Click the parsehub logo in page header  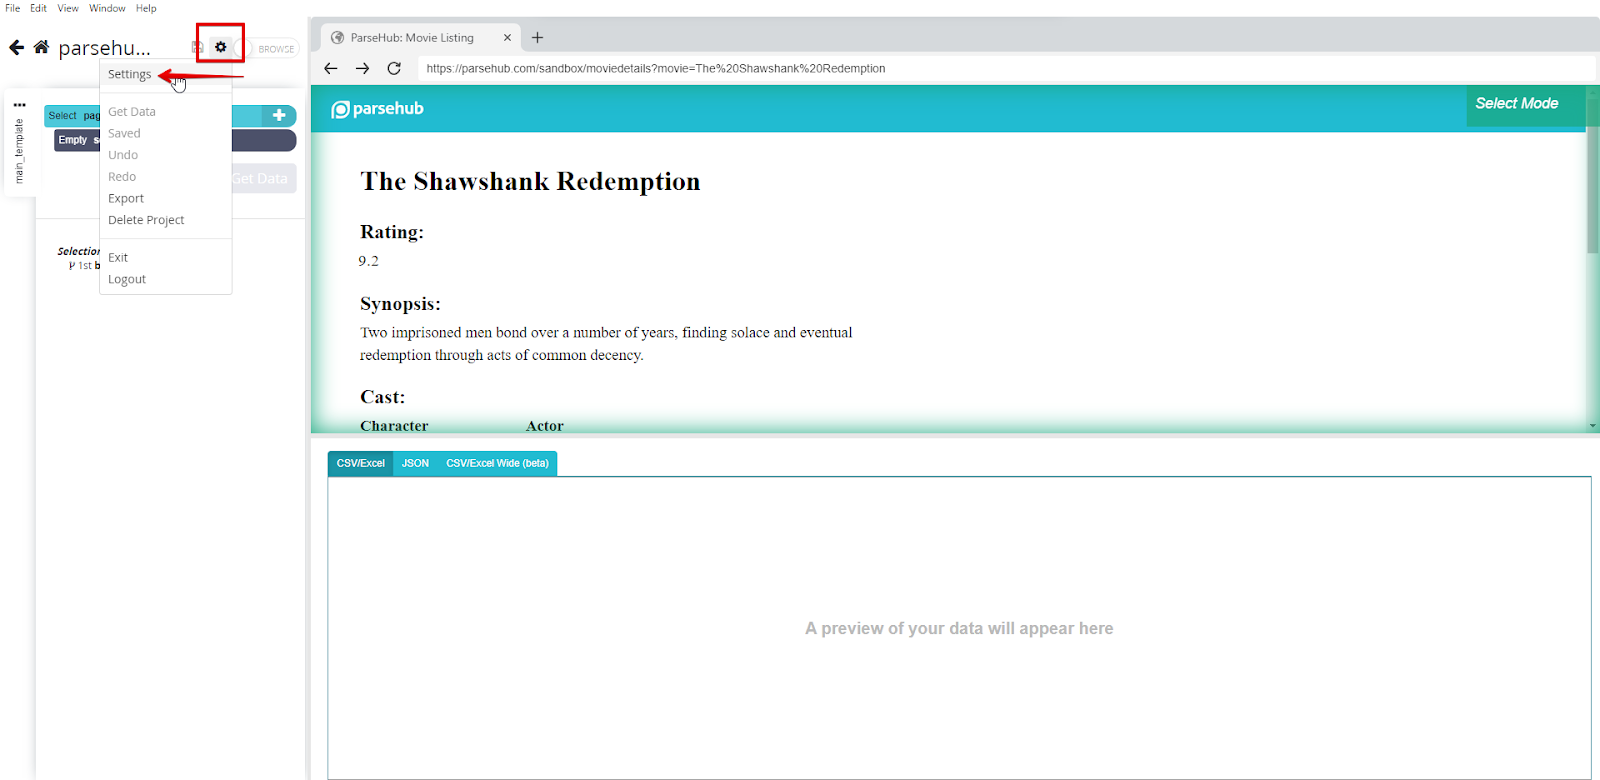coord(378,109)
